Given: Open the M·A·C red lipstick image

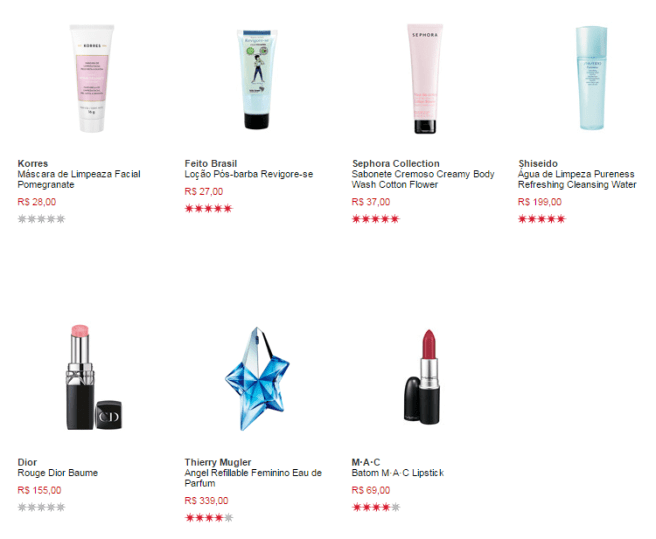Looking at the screenshot, I should click(423, 377).
